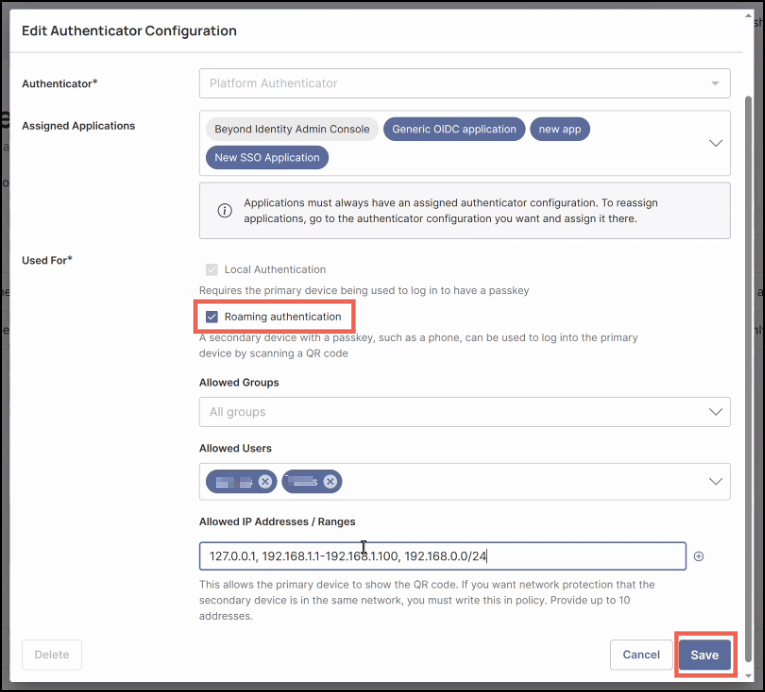Expand the Allowed Users dropdown chevron

pos(715,481)
